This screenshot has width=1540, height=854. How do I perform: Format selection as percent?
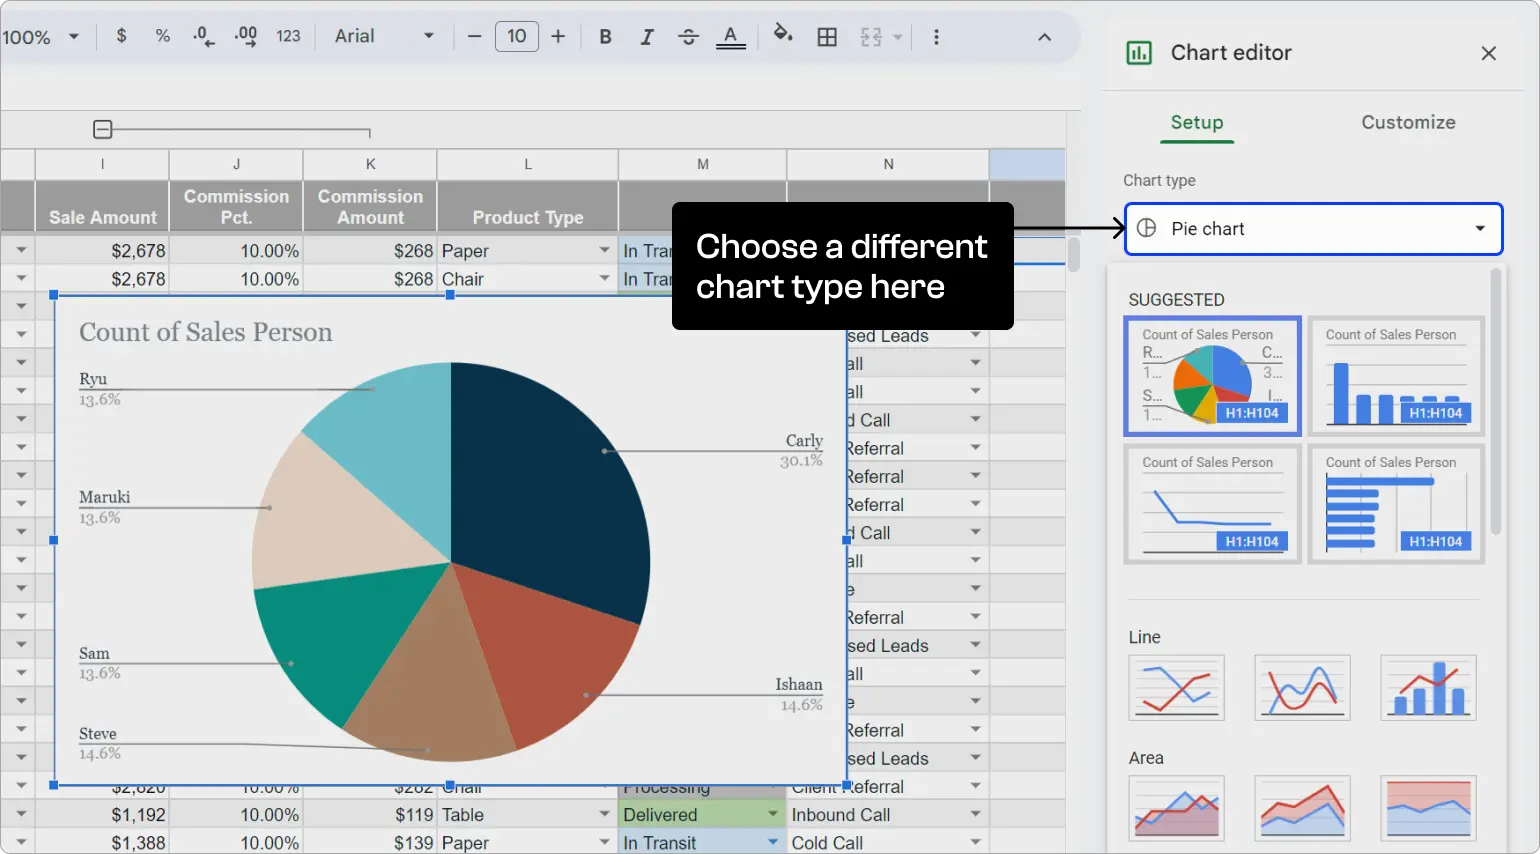[x=163, y=36]
